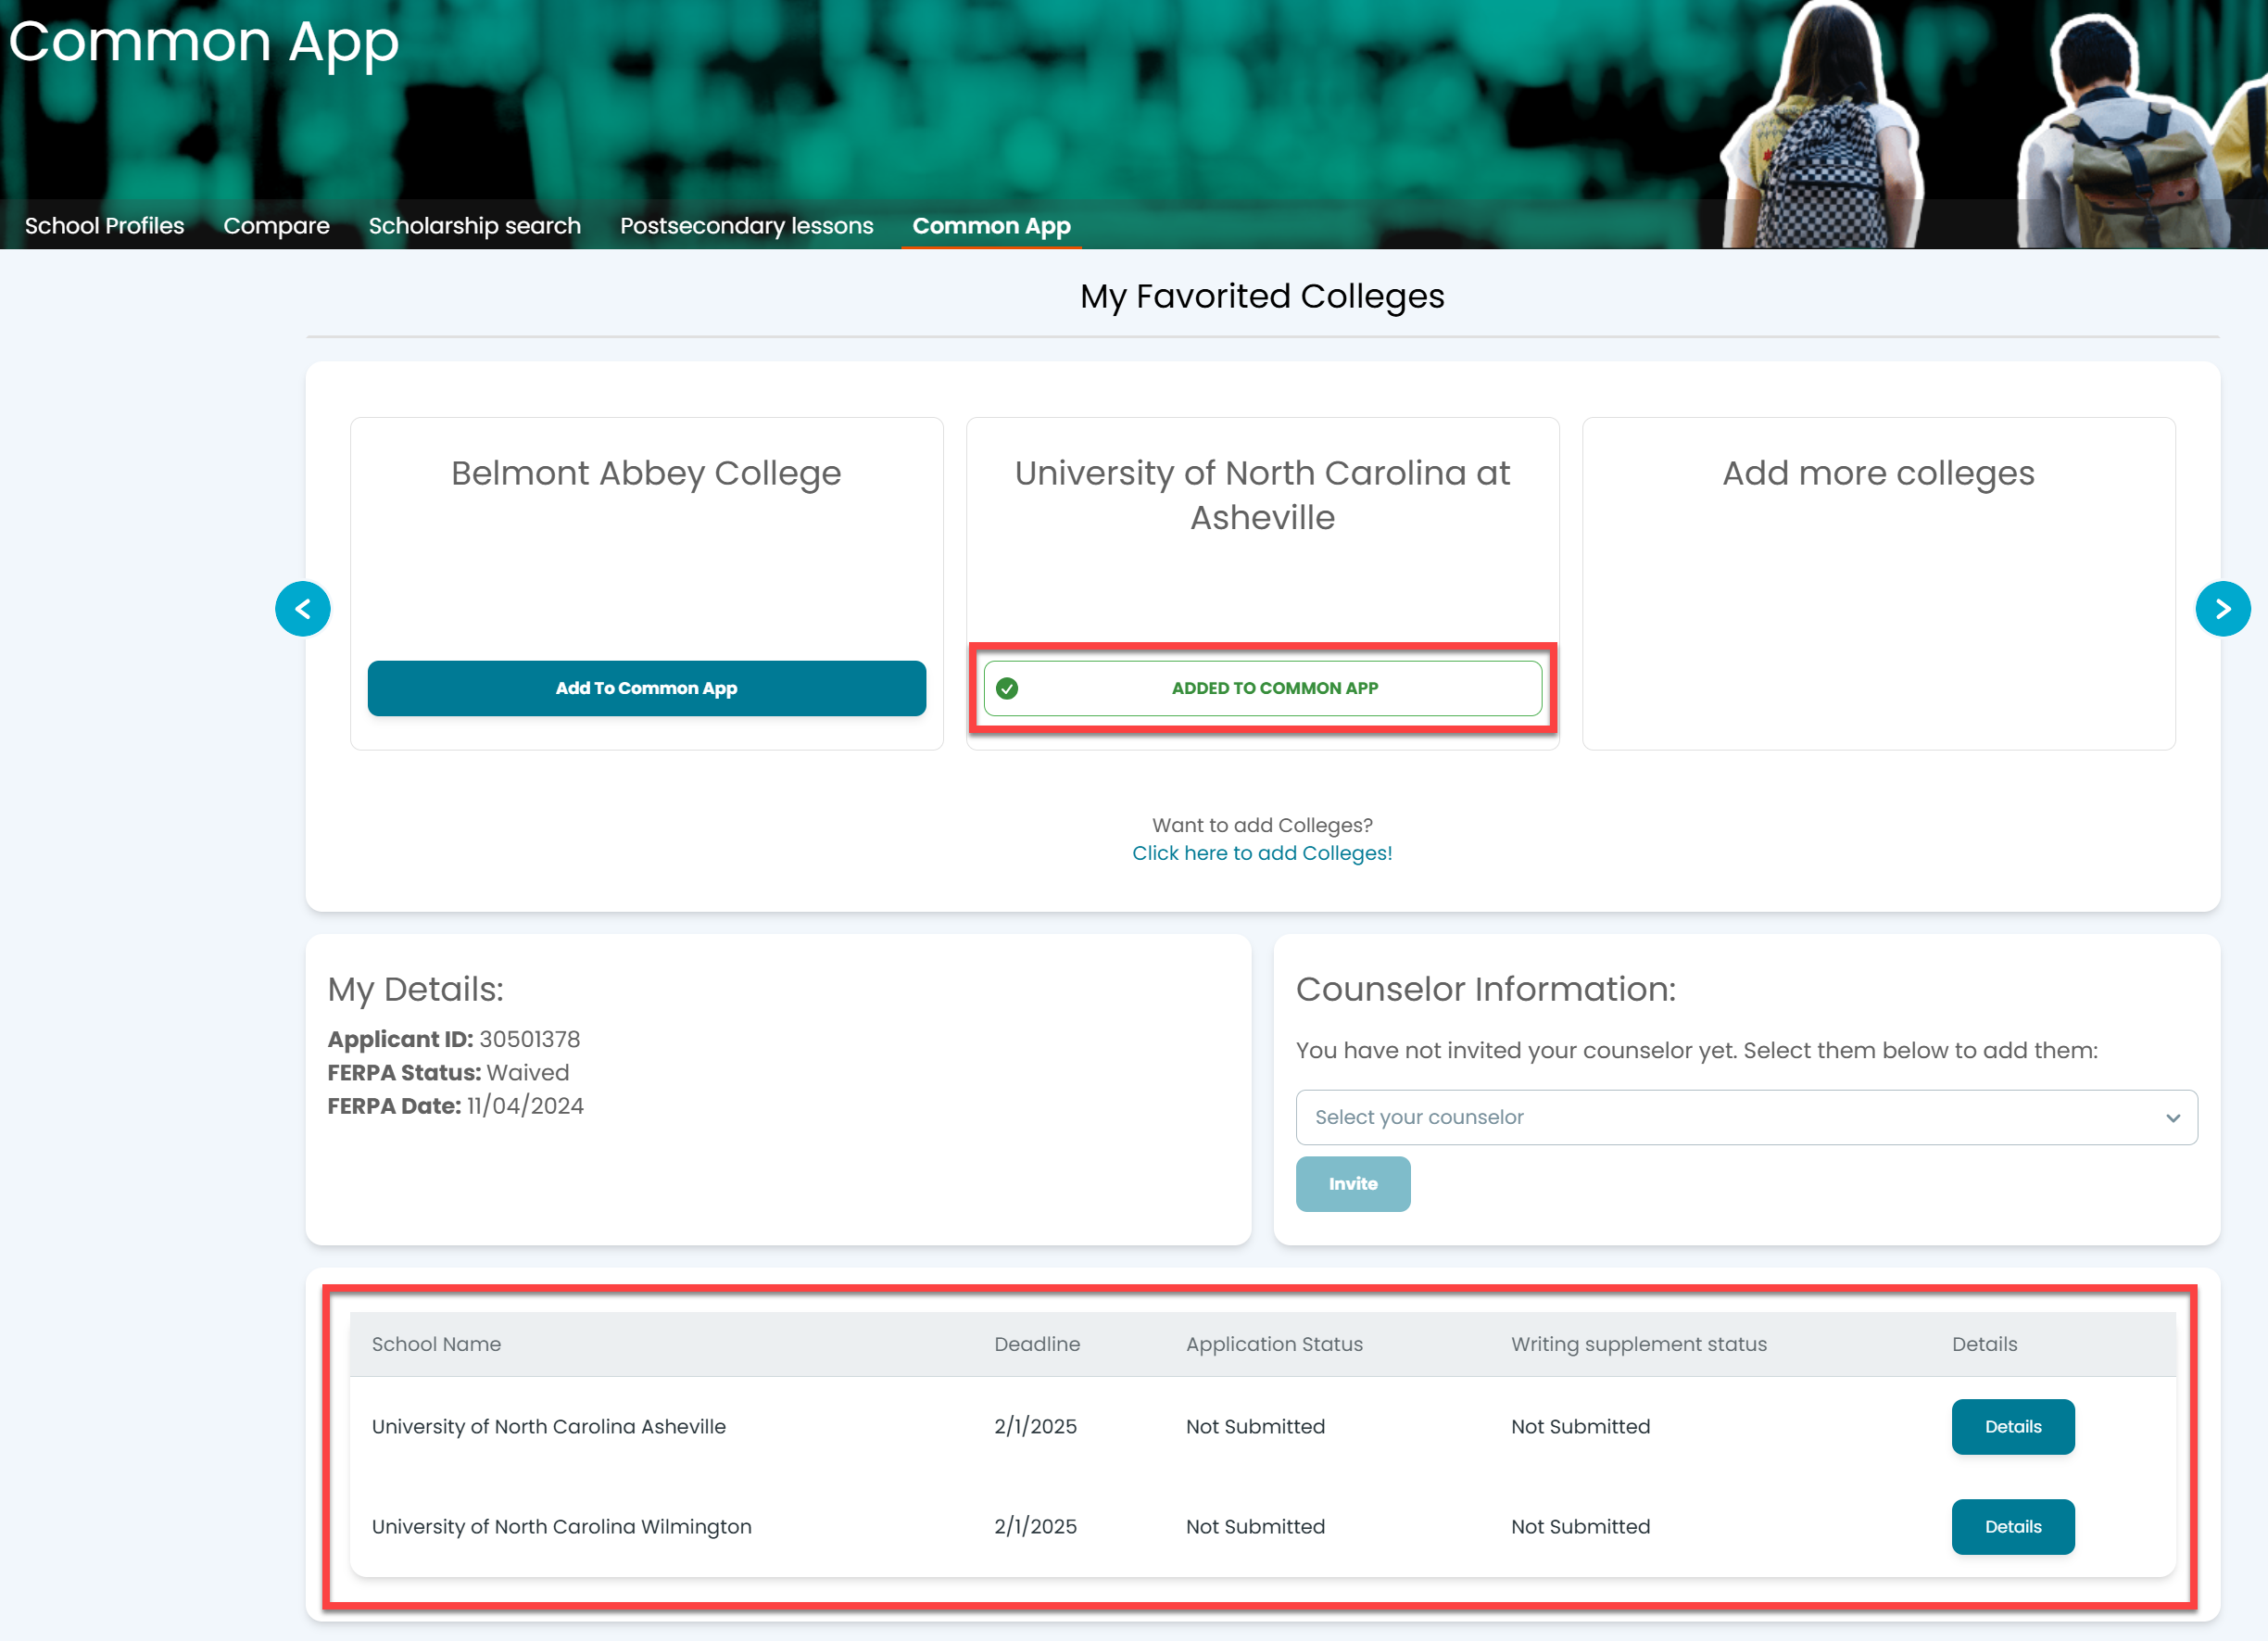Select the Common App tab
2268x1641 pixels.
click(991, 226)
